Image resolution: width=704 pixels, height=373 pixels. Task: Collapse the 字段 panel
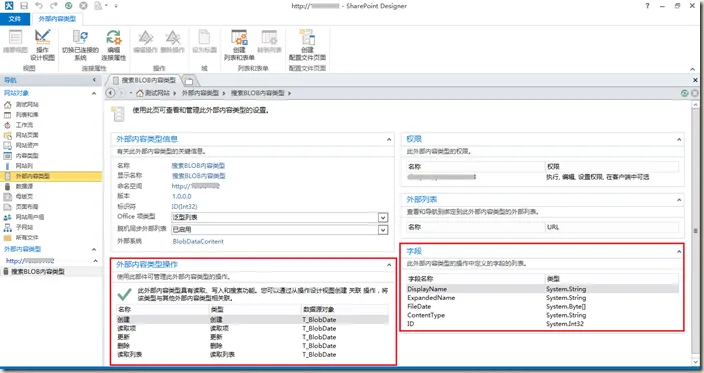point(679,252)
